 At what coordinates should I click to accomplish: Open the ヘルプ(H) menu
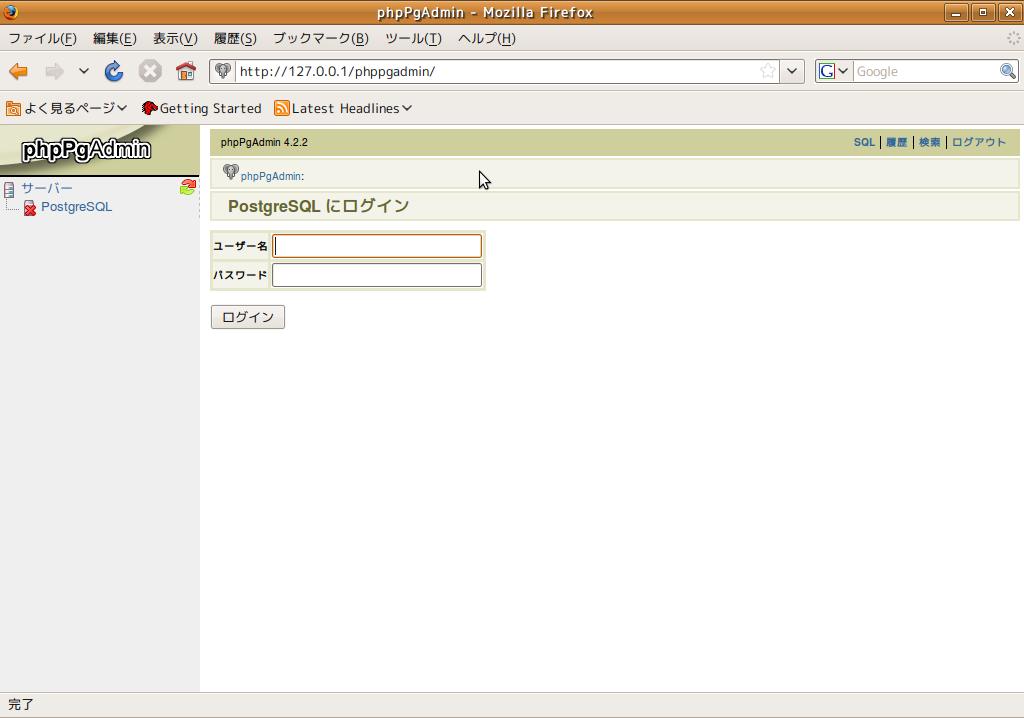(x=487, y=39)
